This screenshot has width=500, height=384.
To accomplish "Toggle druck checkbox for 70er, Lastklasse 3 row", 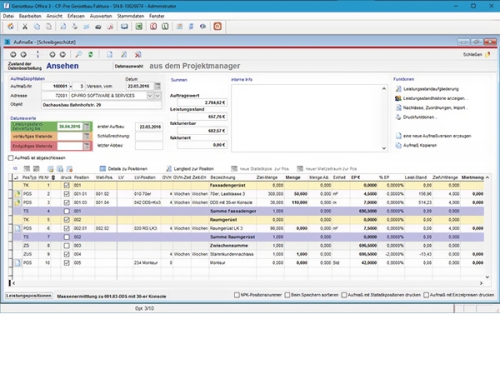I will click(x=67, y=194).
